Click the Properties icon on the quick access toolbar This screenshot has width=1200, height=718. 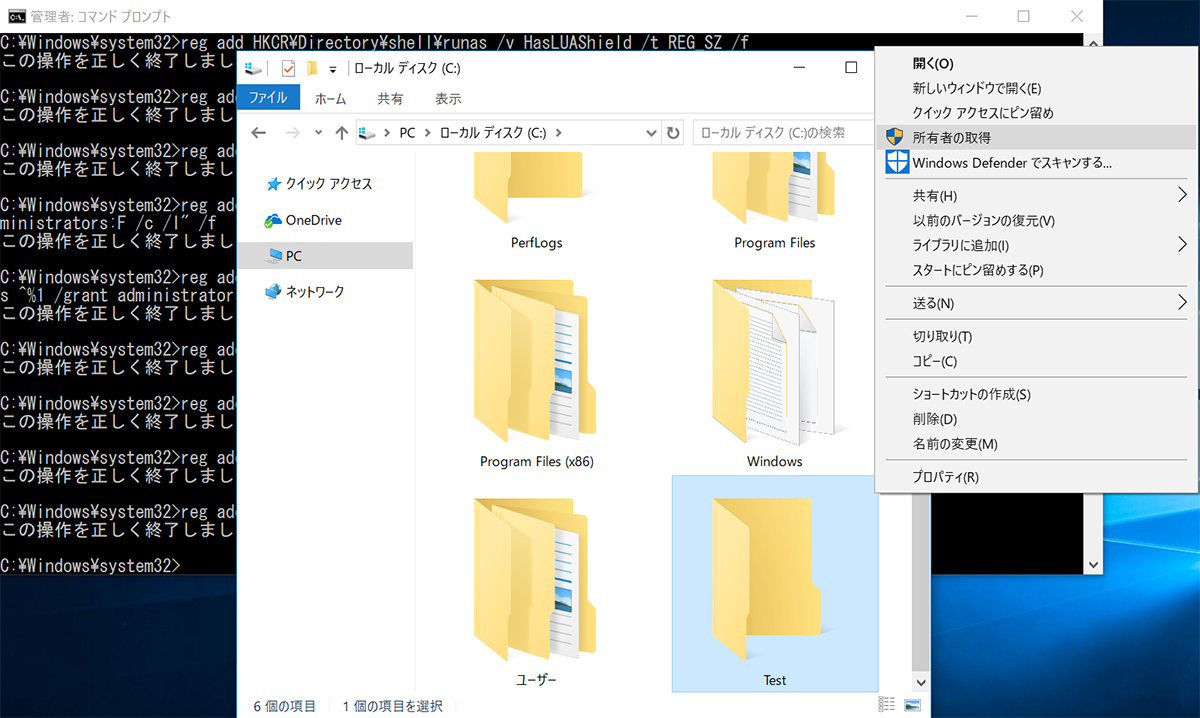click(x=286, y=67)
